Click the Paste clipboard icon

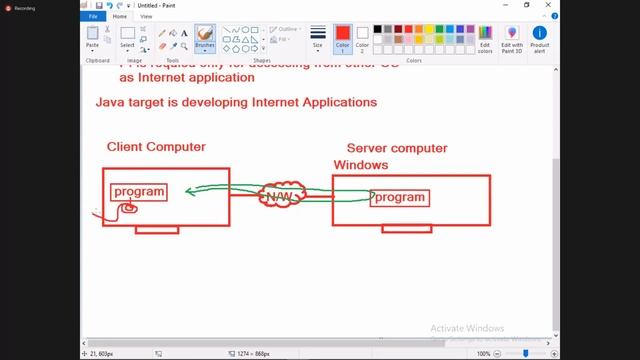(92, 33)
